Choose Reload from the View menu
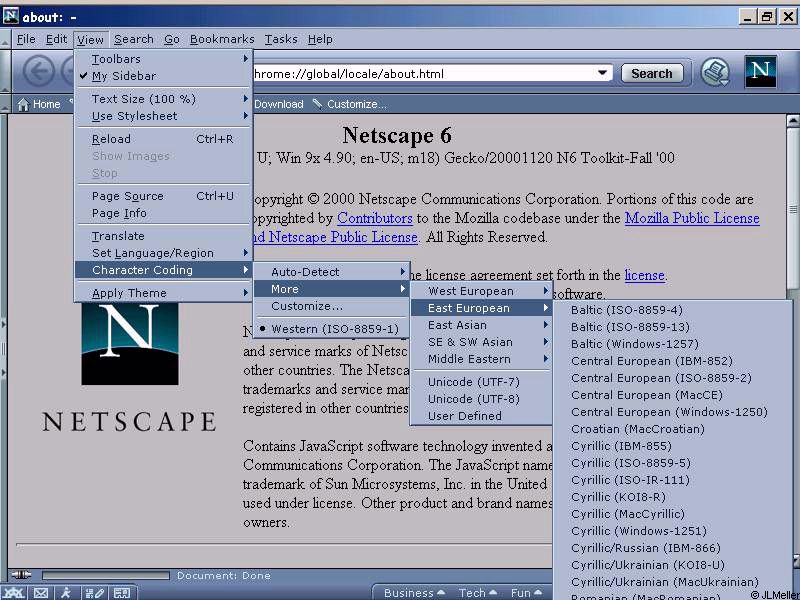The width and height of the screenshot is (800, 600). click(x=163, y=139)
